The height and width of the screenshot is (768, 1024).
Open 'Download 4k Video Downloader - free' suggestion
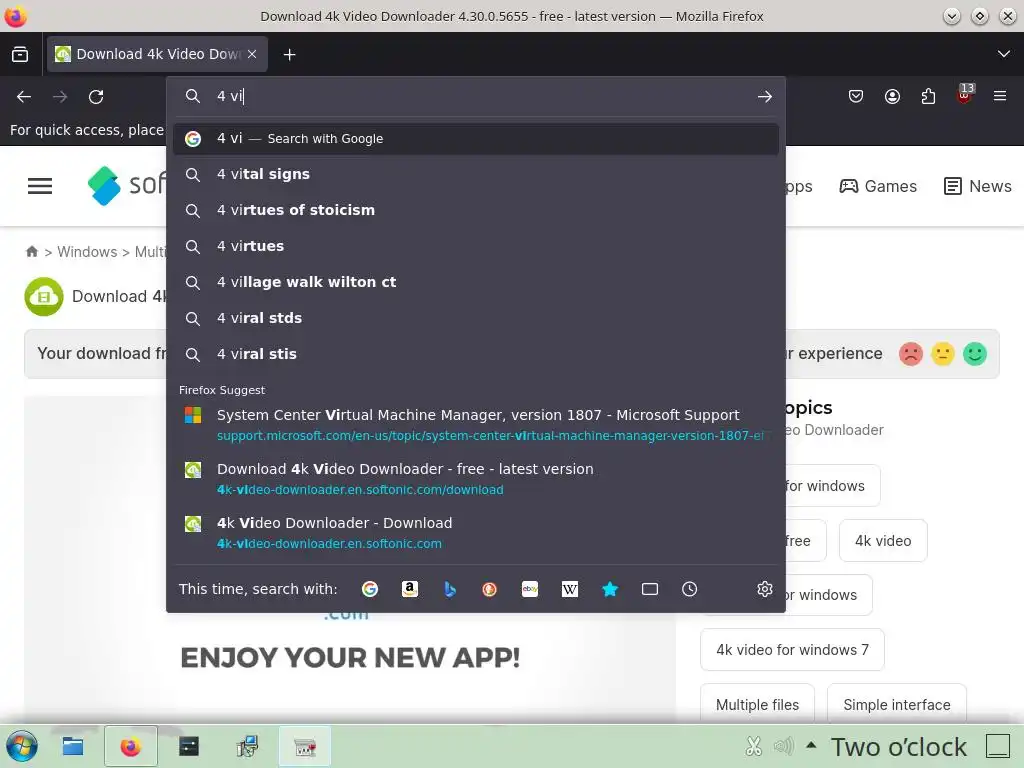tap(476, 479)
